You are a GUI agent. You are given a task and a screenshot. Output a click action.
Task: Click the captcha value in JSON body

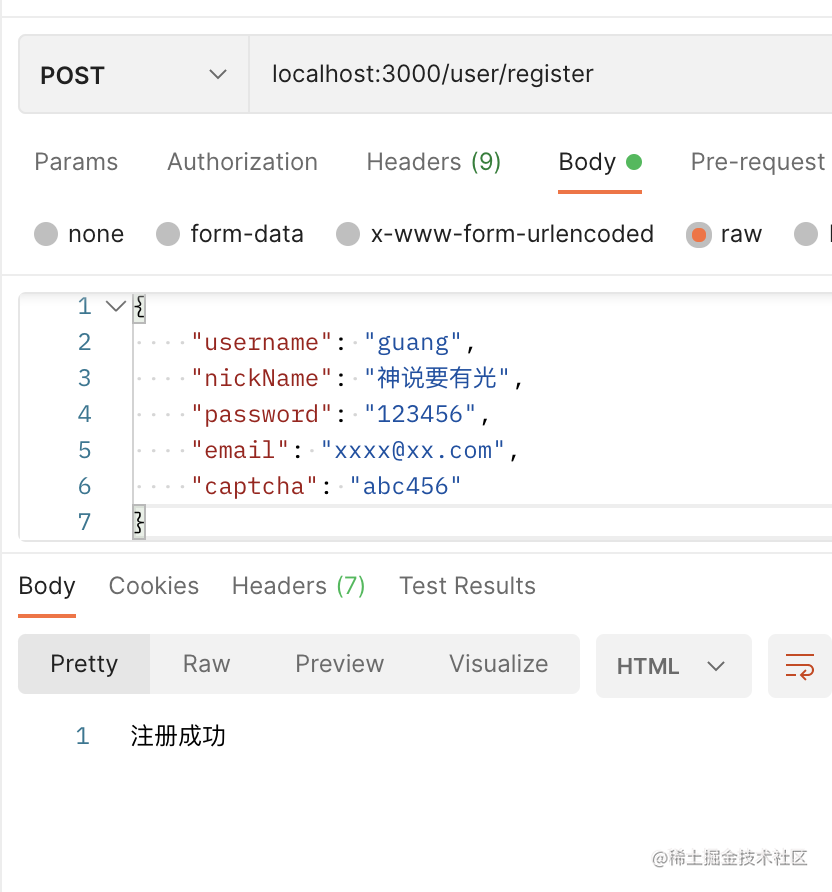click(x=405, y=486)
